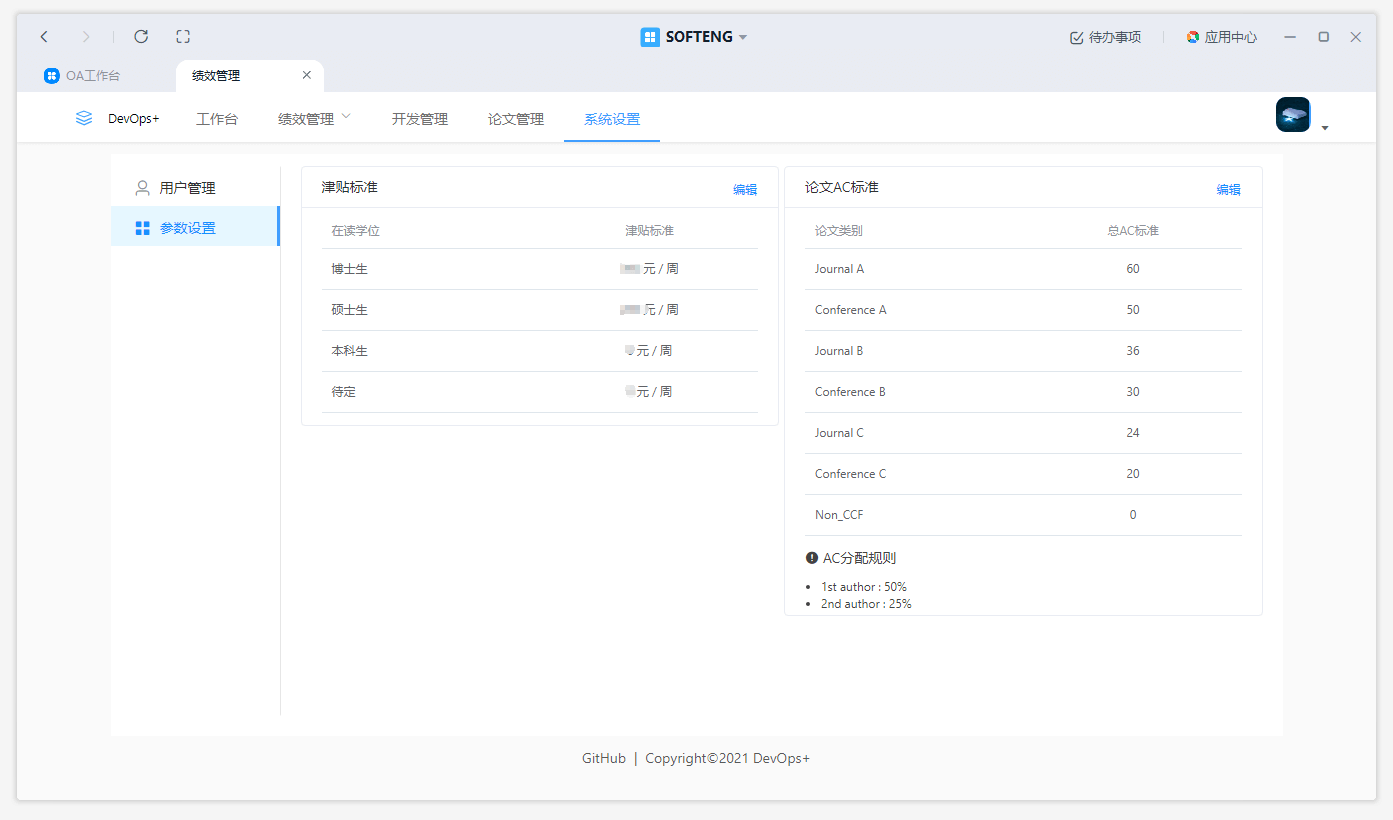The image size is (1393, 820).
Task: Open 待办事项 to-do list
Action: pos(1105,37)
